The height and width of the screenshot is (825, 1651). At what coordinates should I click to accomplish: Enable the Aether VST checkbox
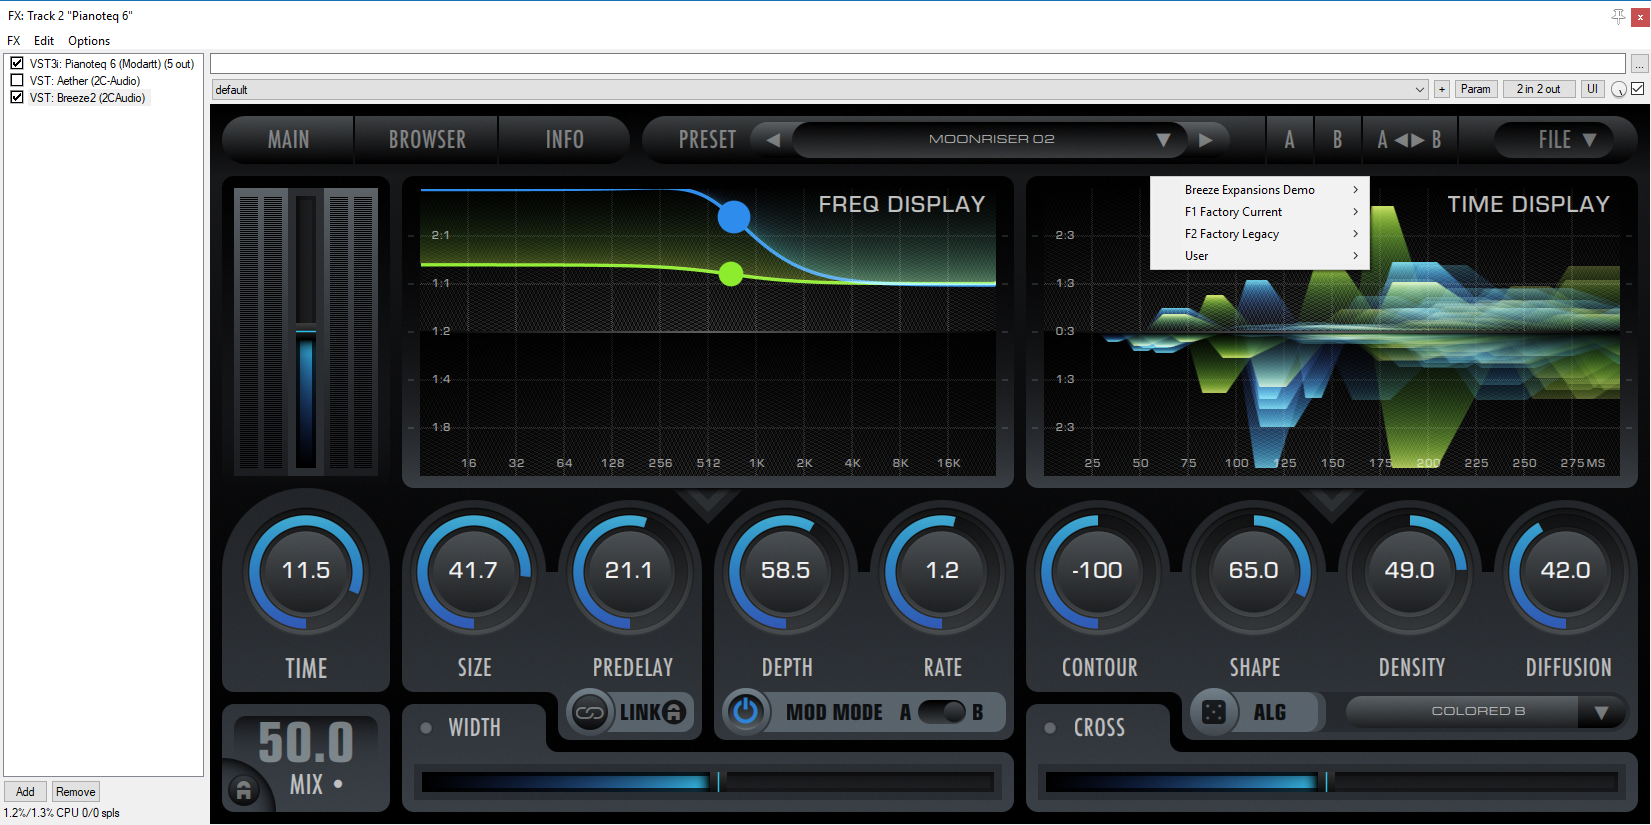pos(17,80)
